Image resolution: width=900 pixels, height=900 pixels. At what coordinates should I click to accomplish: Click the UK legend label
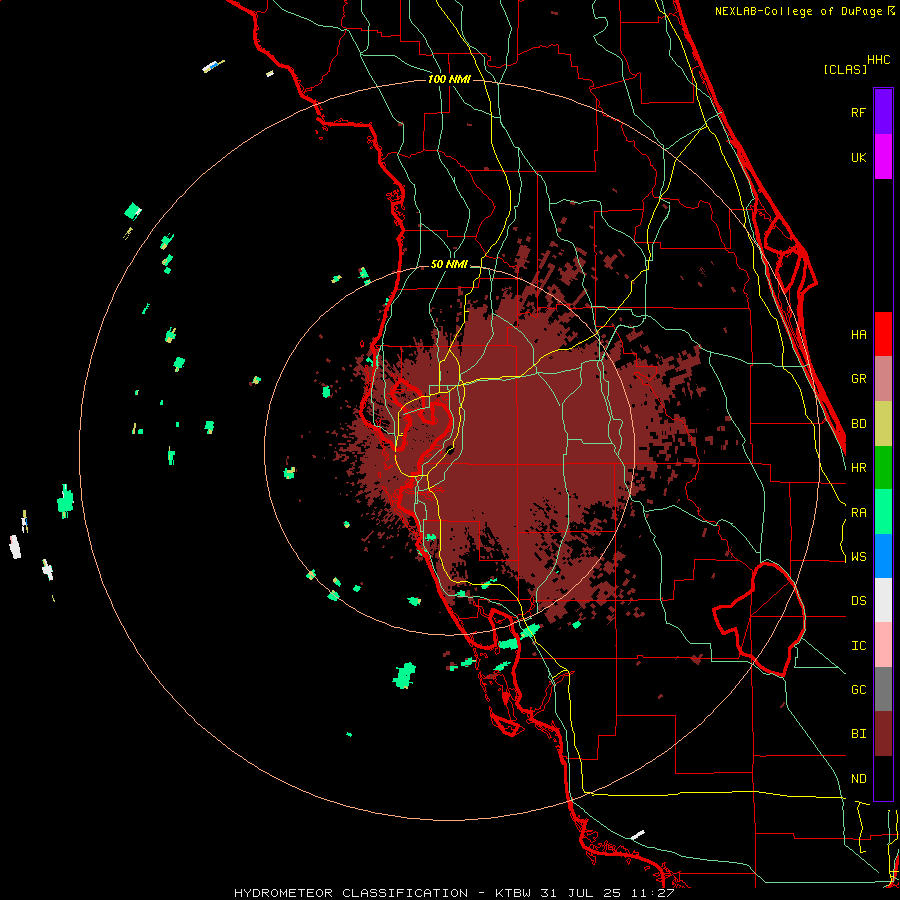click(858, 157)
